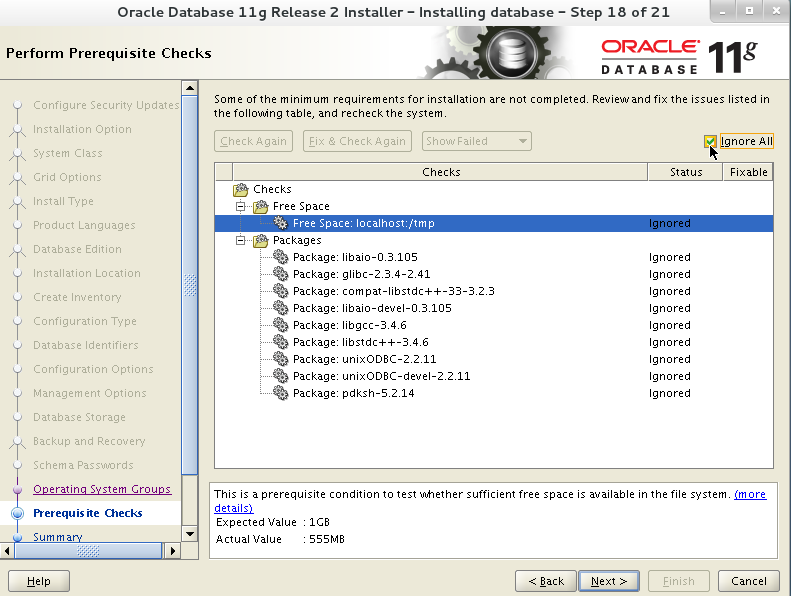Select row Package: compat-libstdc++-33-3.2.3
791x596 pixels.
494,291
